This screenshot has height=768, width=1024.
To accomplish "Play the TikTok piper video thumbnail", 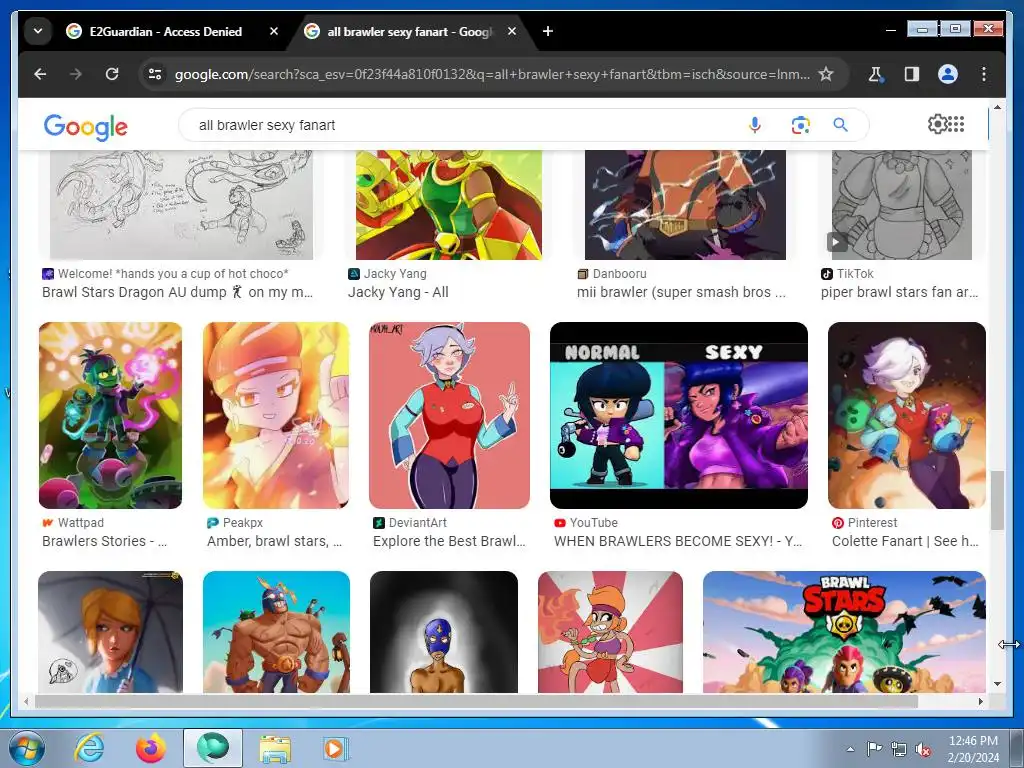I will (837, 242).
